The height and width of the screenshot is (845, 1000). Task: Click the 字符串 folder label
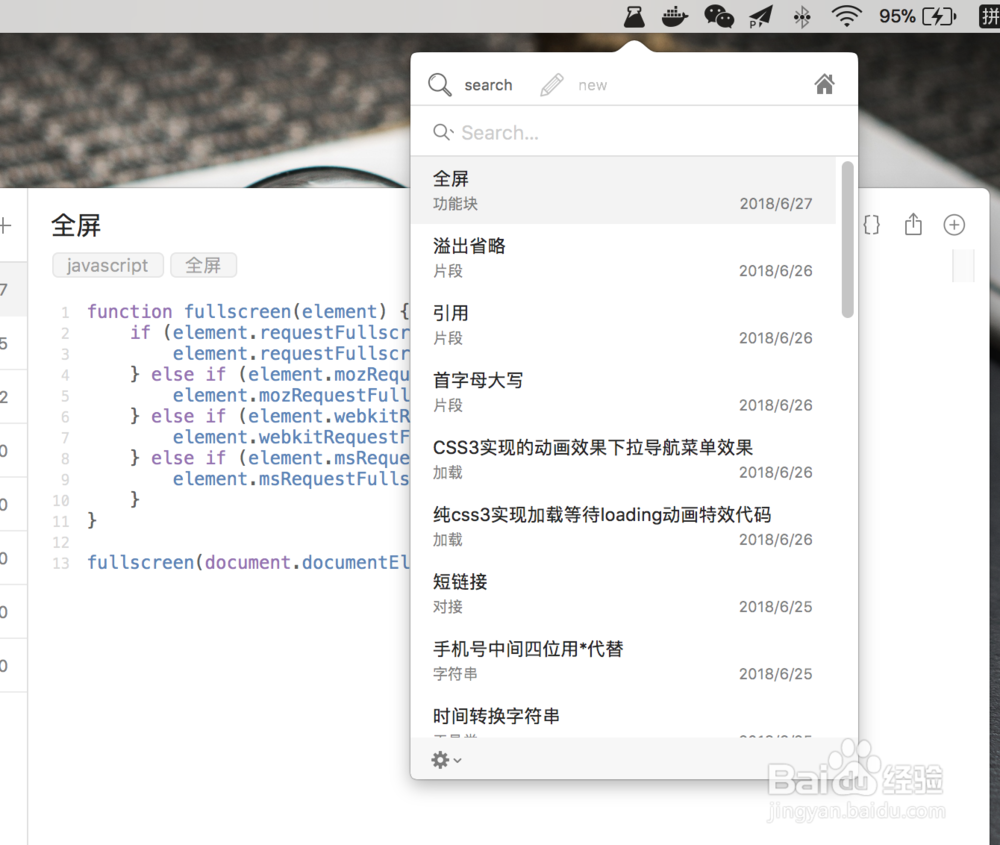[x=455, y=673]
